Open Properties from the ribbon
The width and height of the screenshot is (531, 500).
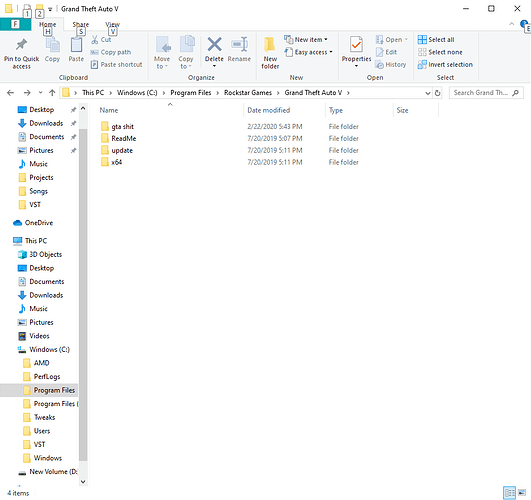tap(356, 45)
